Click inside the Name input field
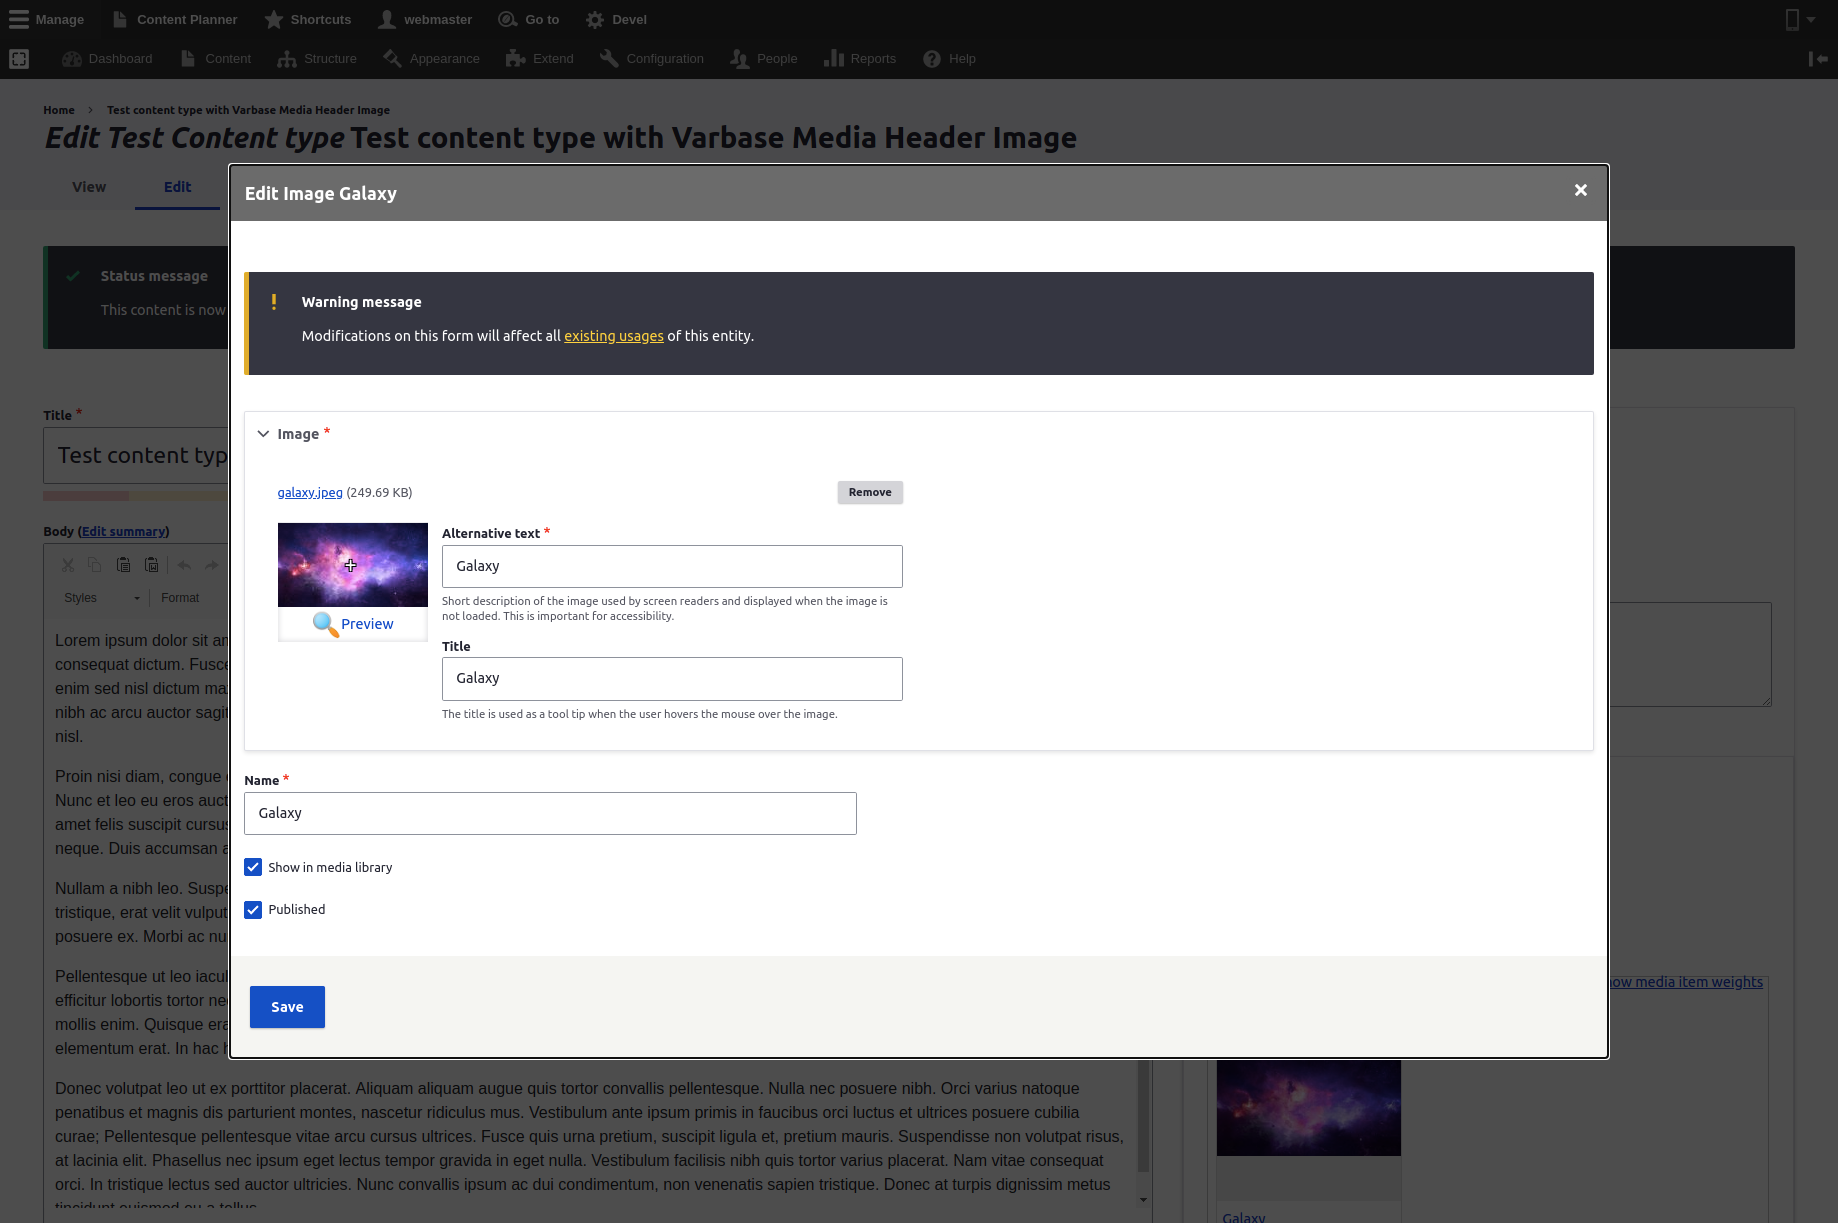This screenshot has height=1223, width=1838. [x=550, y=813]
